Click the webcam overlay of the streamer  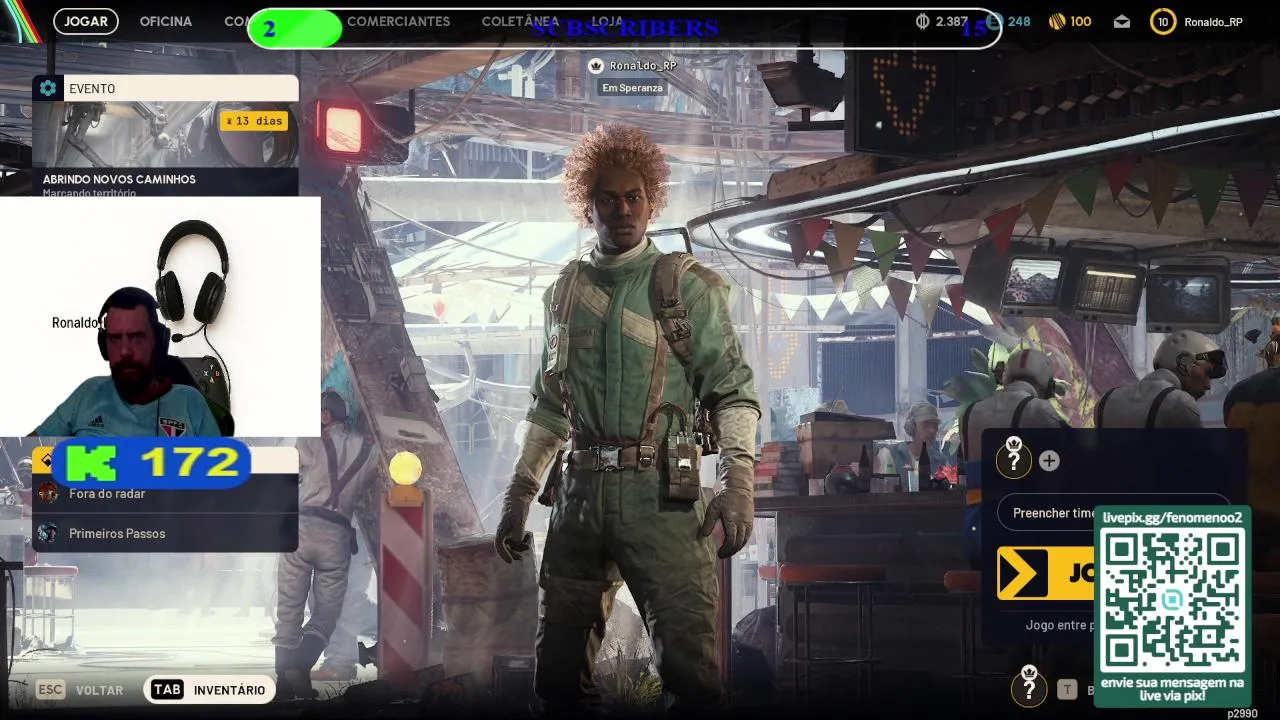point(160,316)
